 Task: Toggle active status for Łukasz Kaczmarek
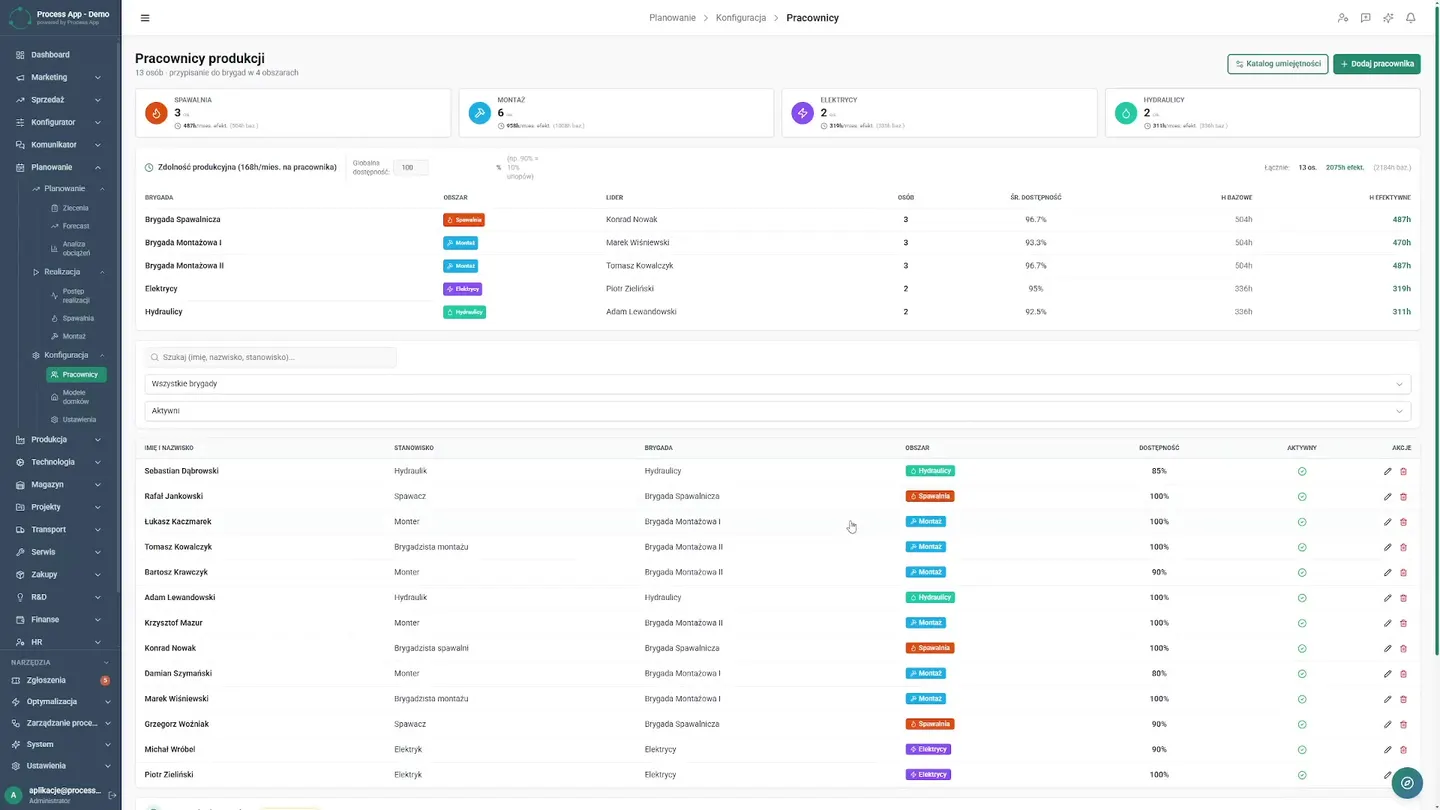[1302, 522]
